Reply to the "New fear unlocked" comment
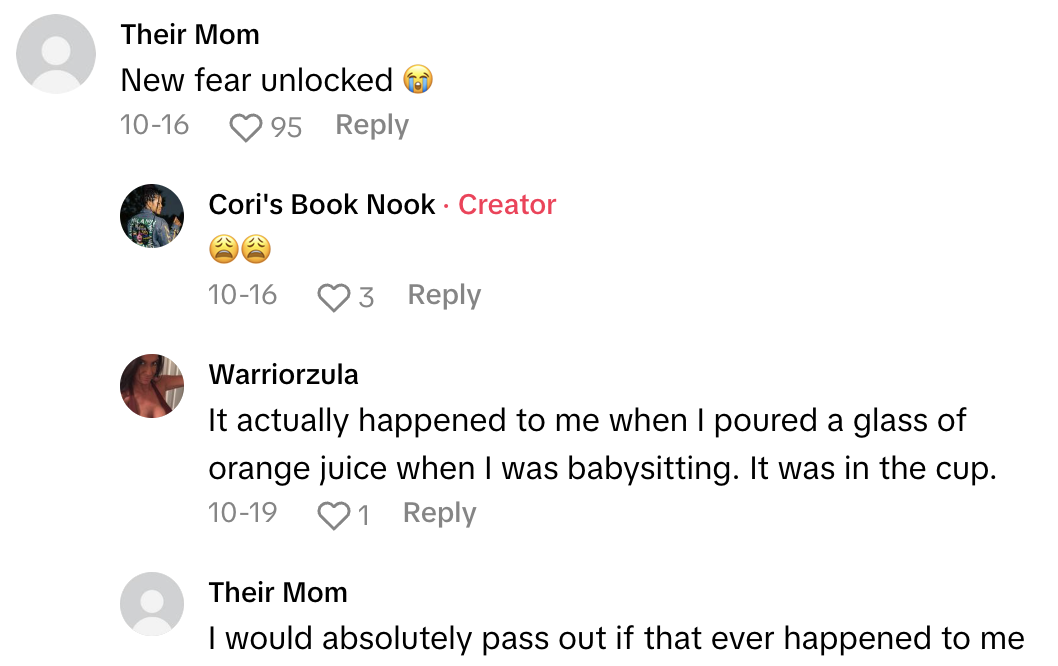Image resolution: width=1058 pixels, height=666 pixels. point(371,126)
